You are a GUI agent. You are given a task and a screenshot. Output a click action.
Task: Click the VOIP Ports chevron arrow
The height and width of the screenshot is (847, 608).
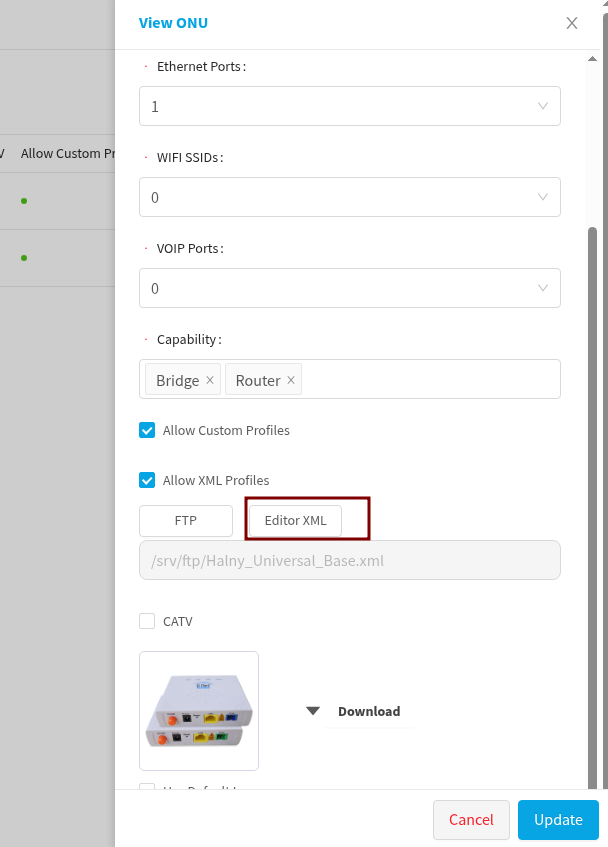tap(543, 288)
